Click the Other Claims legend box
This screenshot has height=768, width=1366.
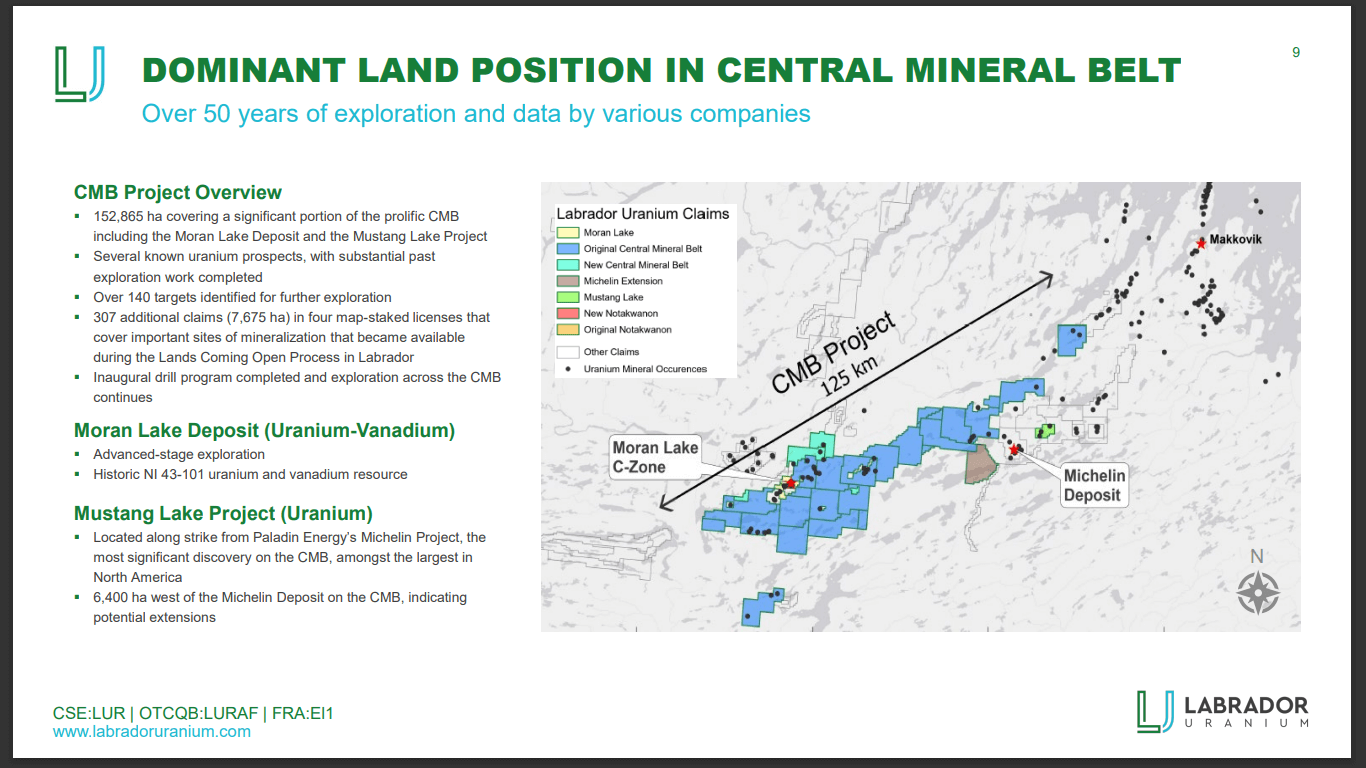567,351
